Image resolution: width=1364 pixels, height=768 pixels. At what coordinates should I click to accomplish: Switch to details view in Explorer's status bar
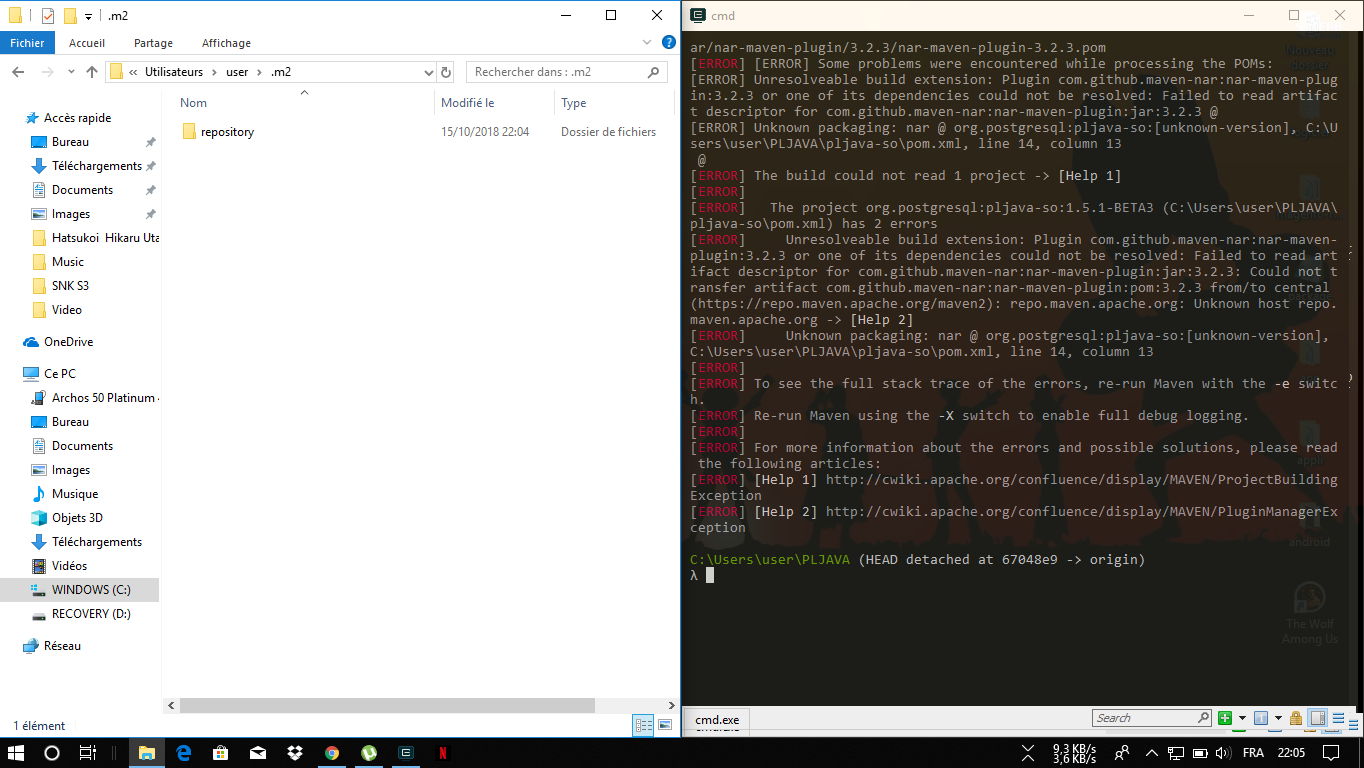[x=643, y=725]
